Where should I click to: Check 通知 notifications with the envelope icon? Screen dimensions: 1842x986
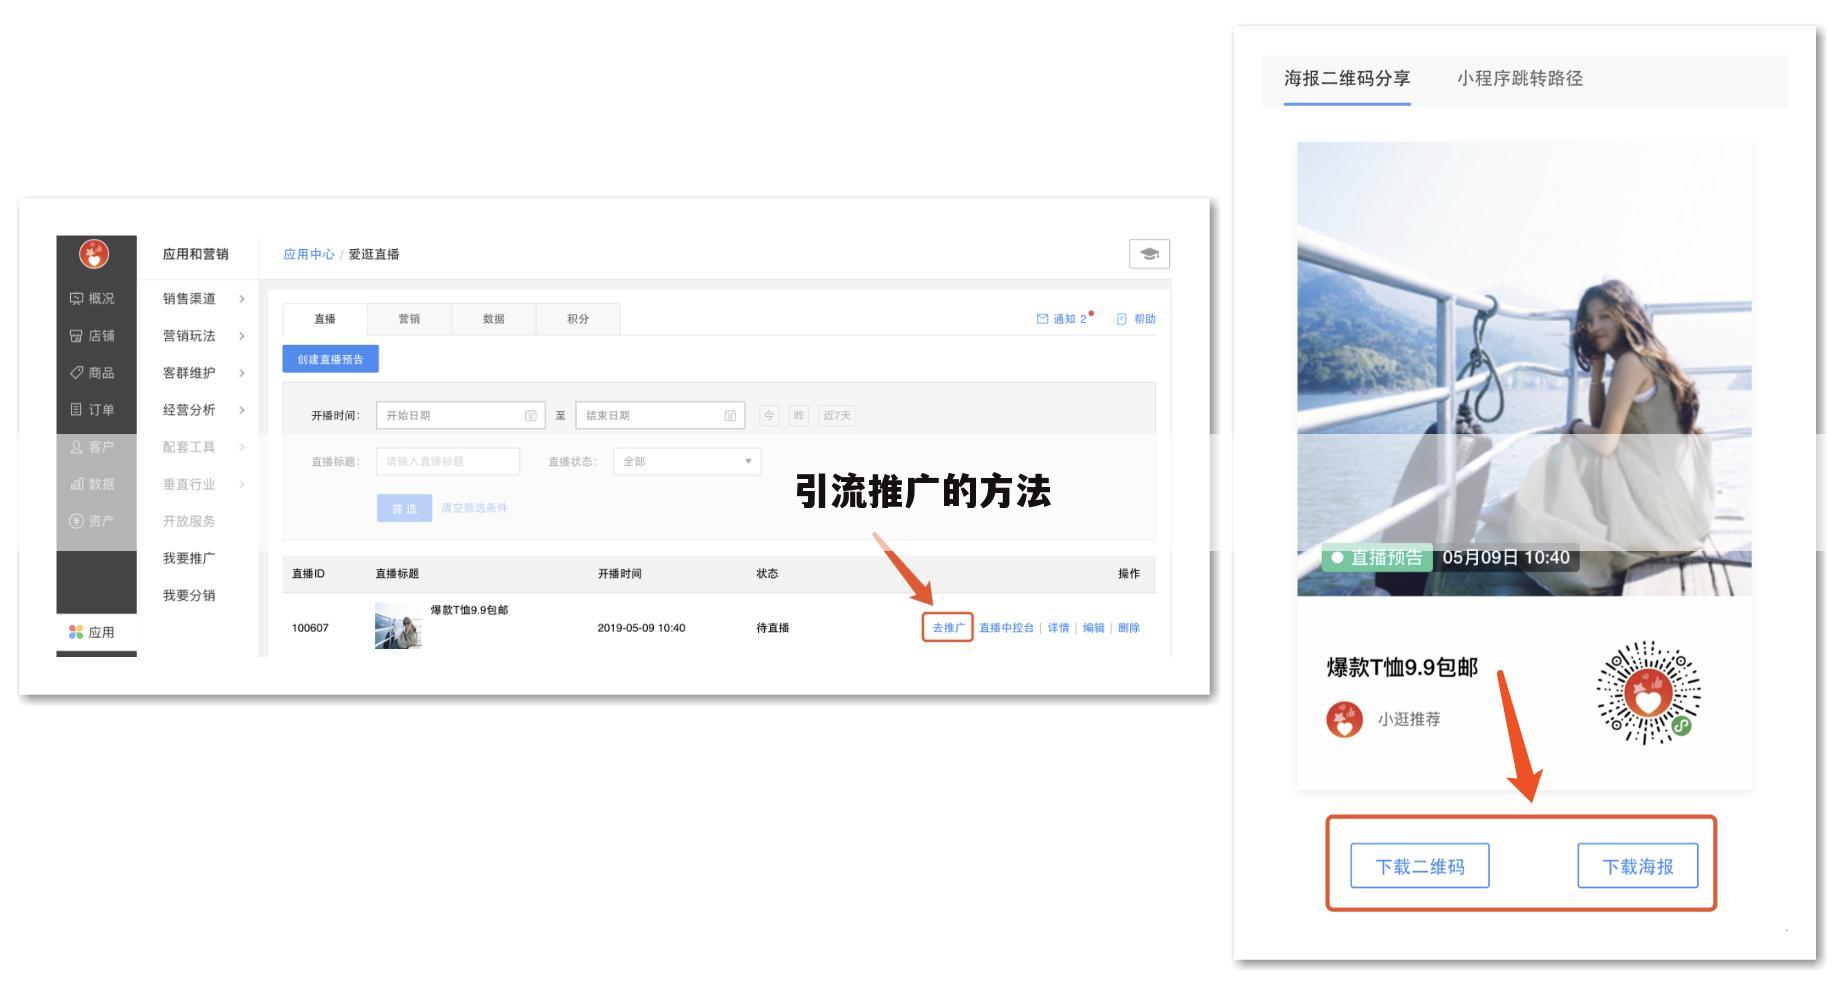(1060, 319)
